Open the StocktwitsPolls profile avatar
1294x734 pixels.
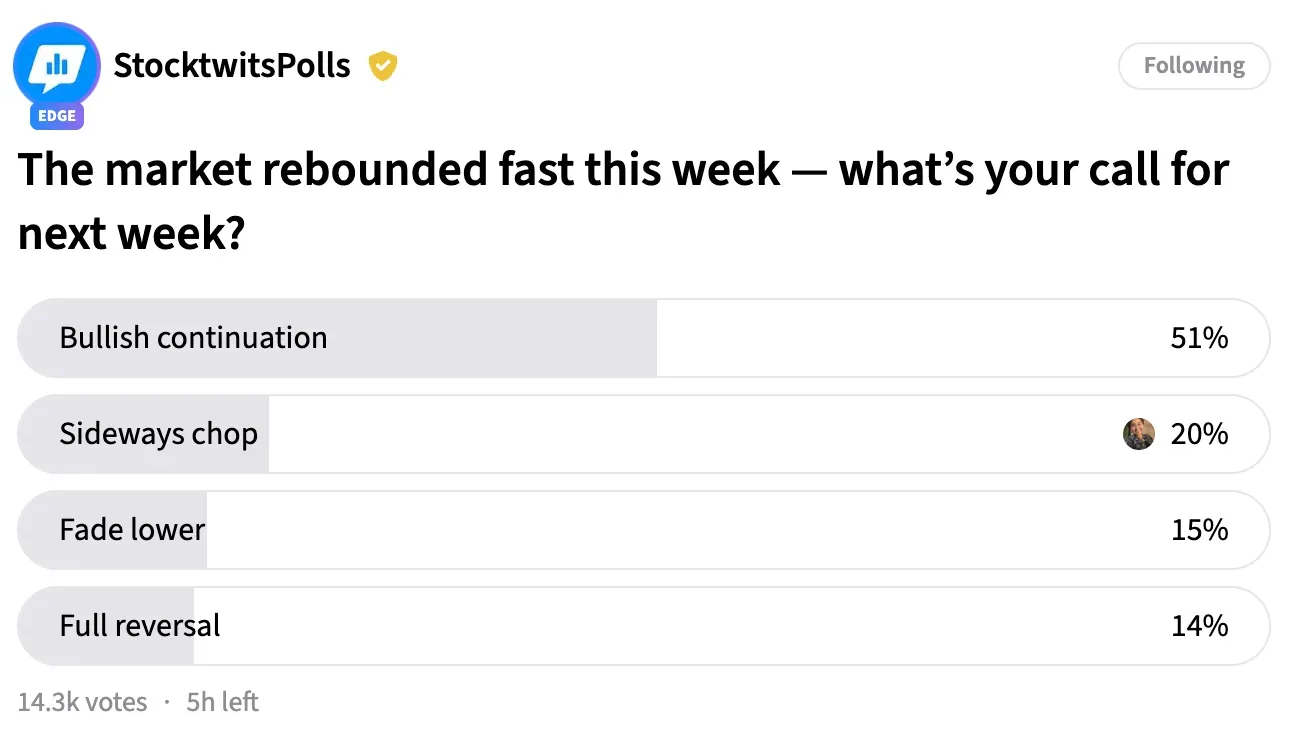pyautogui.click(x=57, y=65)
